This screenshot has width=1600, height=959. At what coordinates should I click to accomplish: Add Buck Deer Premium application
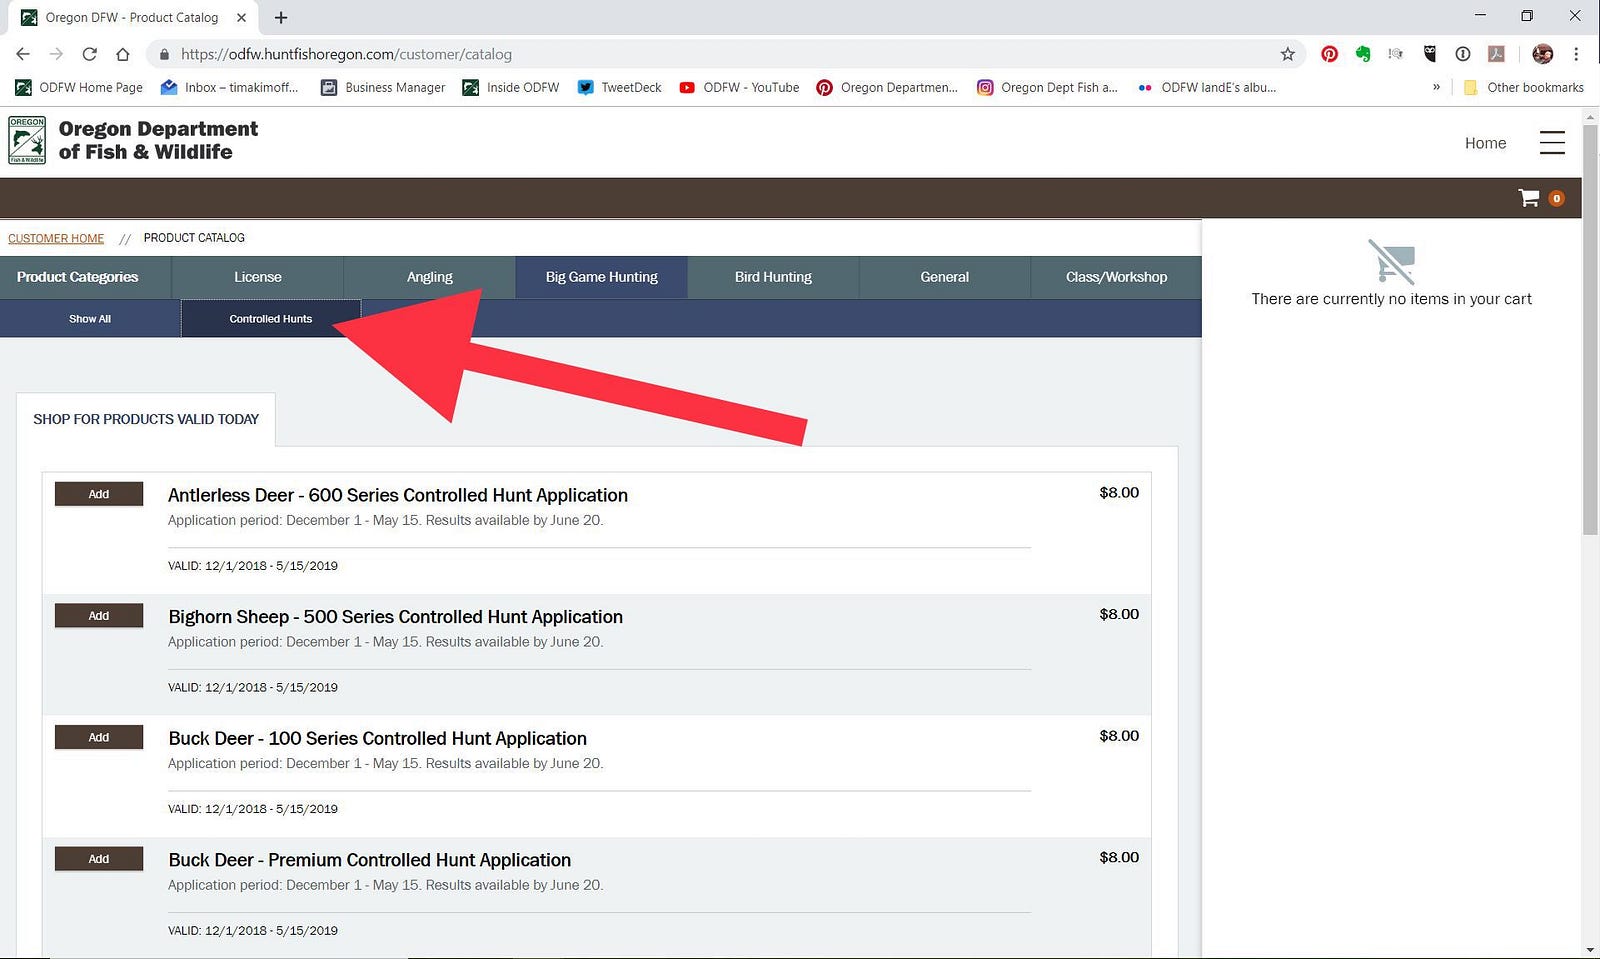[99, 859]
